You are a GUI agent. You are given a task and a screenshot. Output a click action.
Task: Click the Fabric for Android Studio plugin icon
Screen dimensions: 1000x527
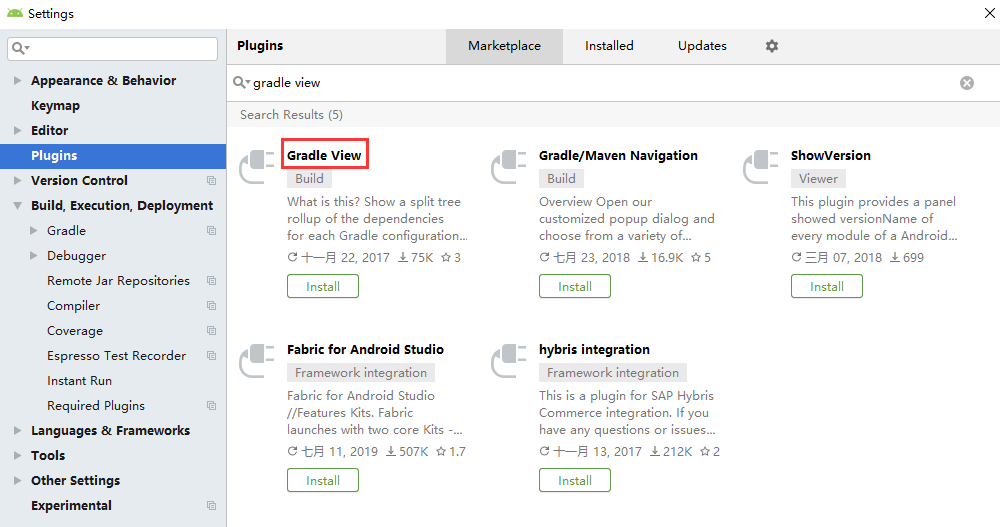[x=256, y=361]
